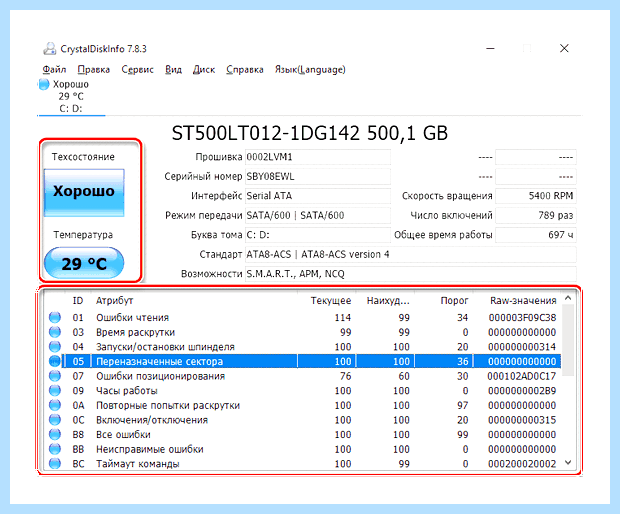Close the CrystalDiskInfo window
The width and height of the screenshot is (620, 514).
(x=564, y=48)
